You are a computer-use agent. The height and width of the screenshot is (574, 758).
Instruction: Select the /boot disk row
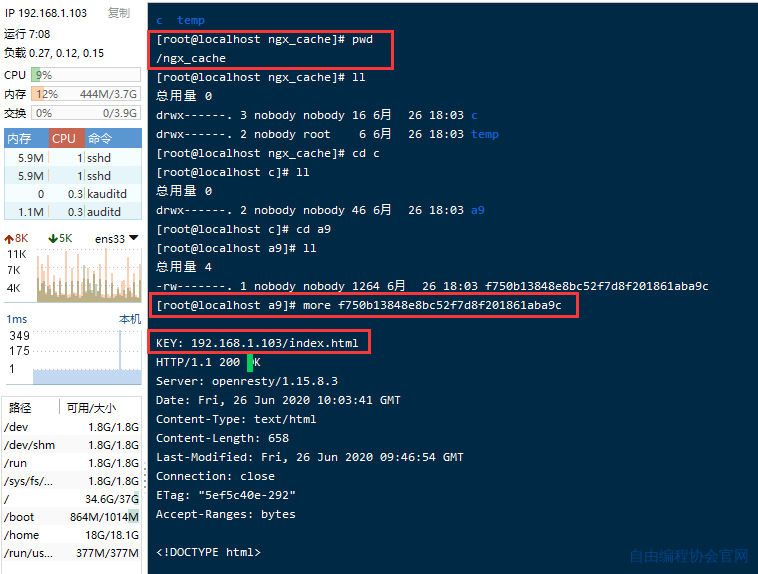click(x=72, y=517)
